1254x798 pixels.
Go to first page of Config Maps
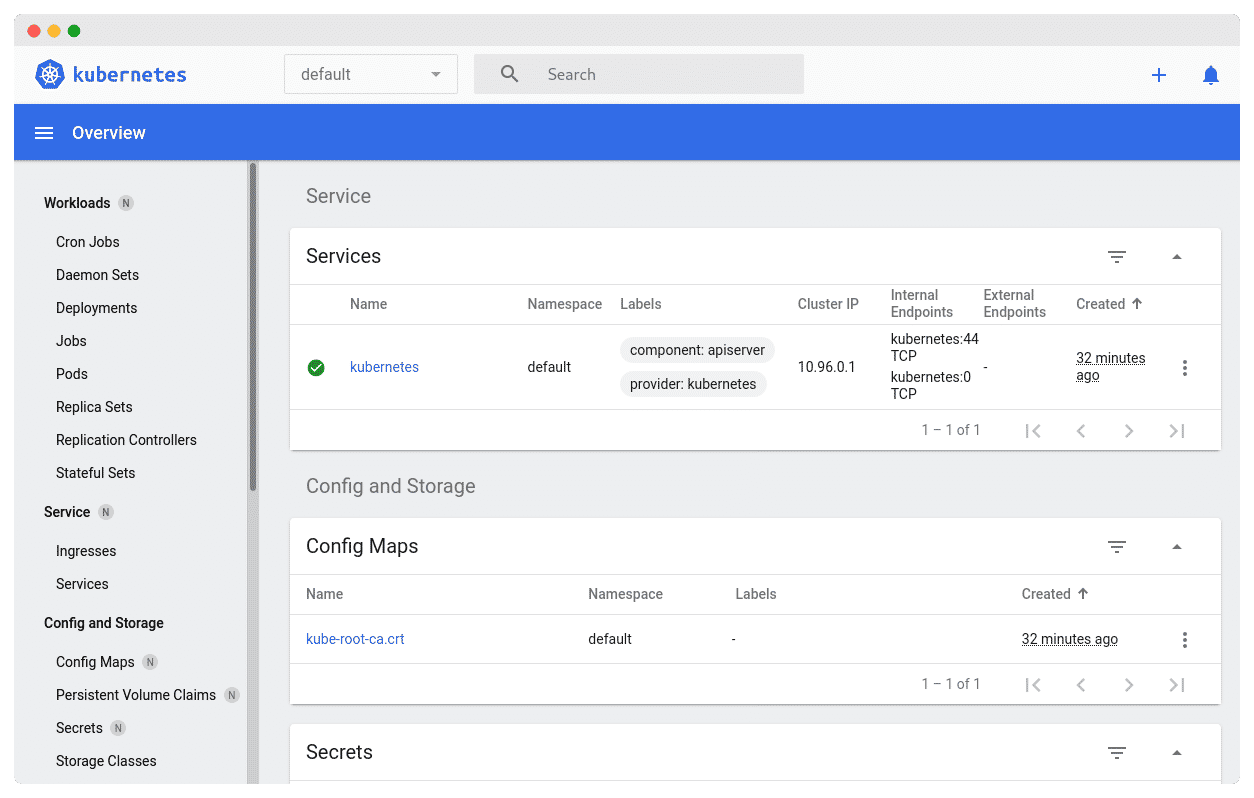[x=1033, y=685]
